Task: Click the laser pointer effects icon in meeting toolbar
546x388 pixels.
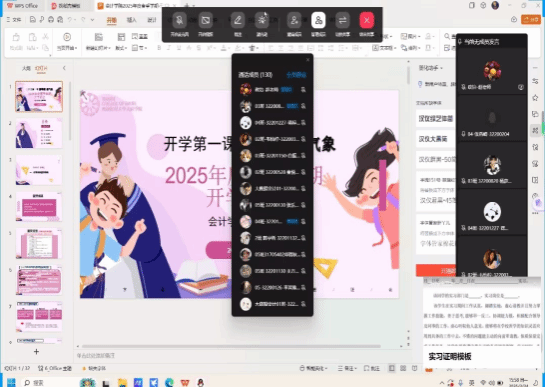Action: 262,20
